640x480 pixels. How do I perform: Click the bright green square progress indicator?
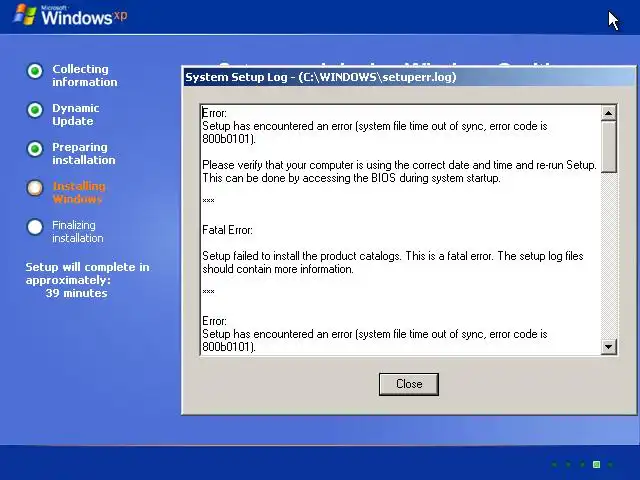tap(596, 464)
